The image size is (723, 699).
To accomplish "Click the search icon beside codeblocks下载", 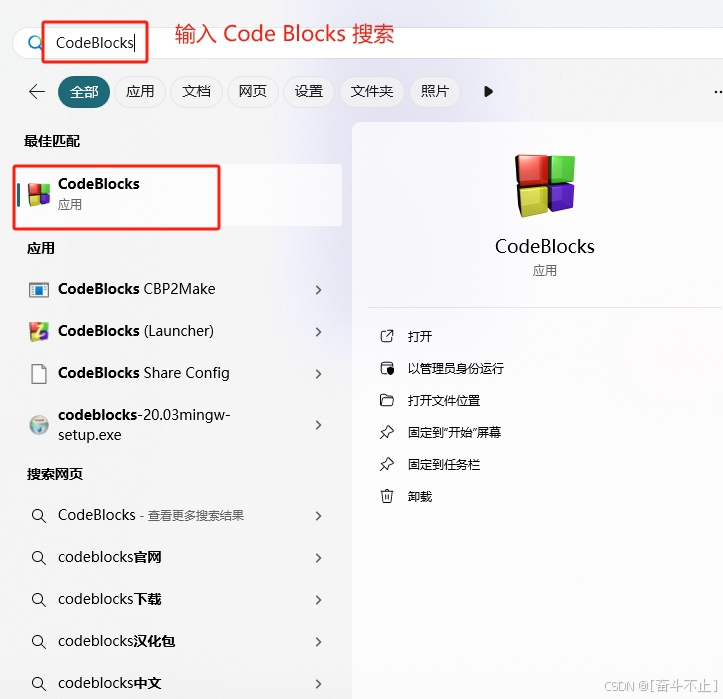I will [x=39, y=600].
